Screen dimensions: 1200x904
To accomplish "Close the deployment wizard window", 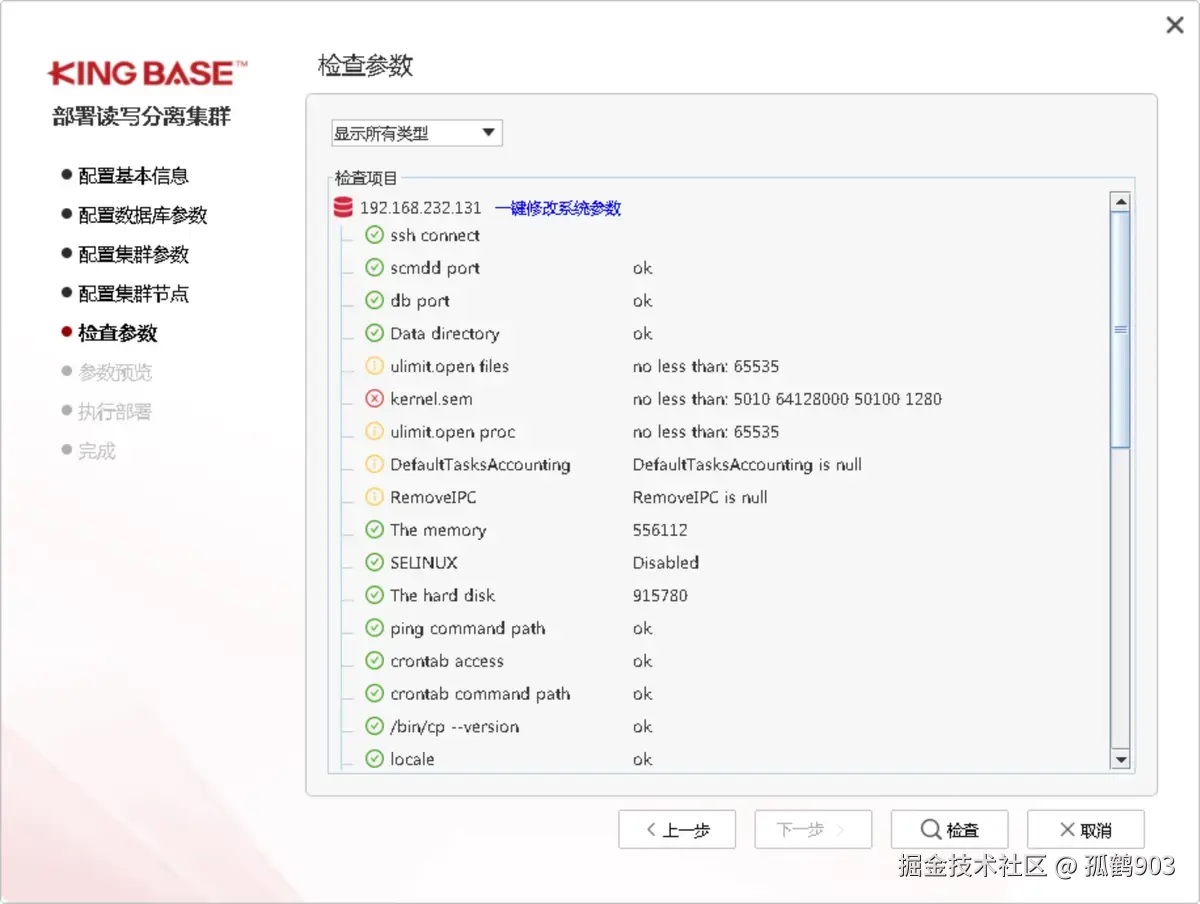I will [x=1175, y=25].
